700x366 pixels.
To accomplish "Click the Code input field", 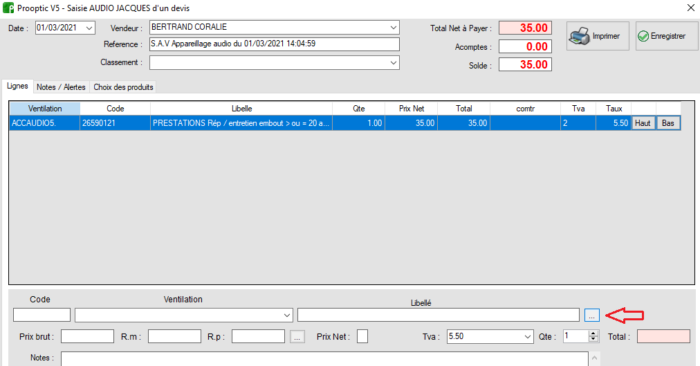I will coord(42,315).
